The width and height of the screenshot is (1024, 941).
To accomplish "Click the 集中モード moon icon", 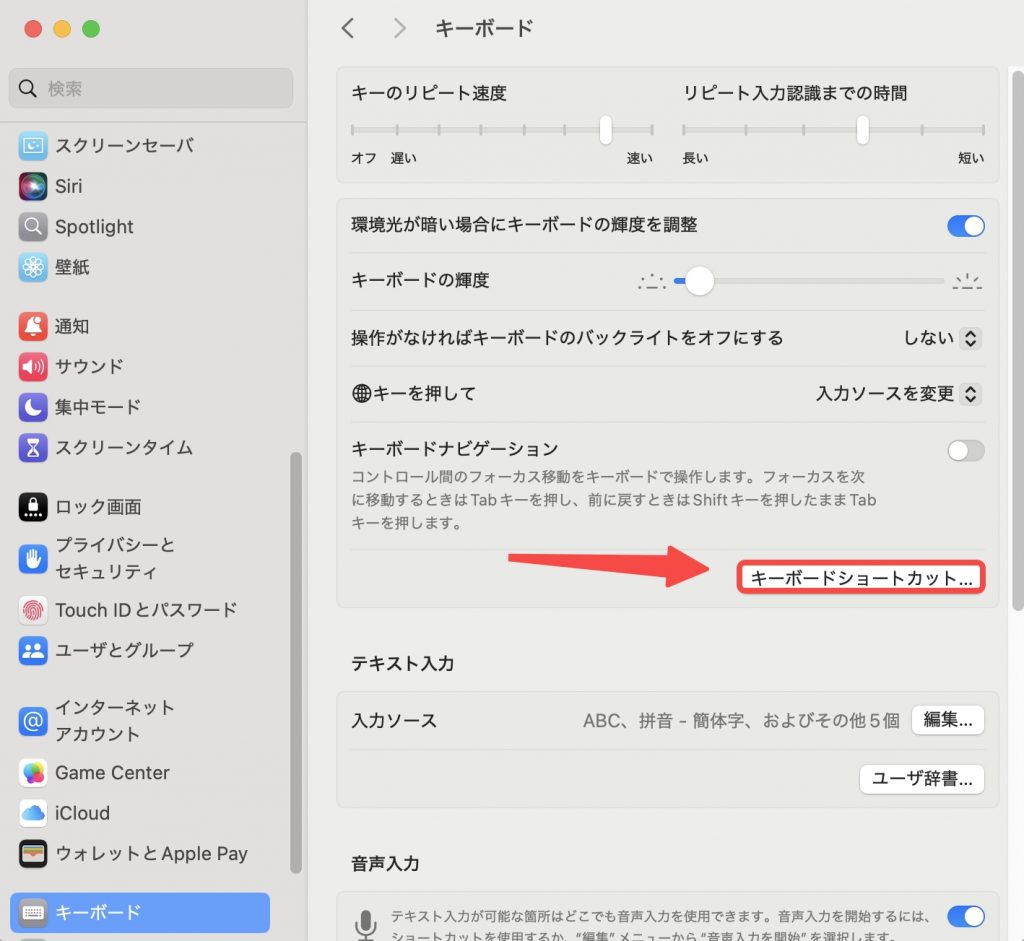I will click(x=33, y=407).
